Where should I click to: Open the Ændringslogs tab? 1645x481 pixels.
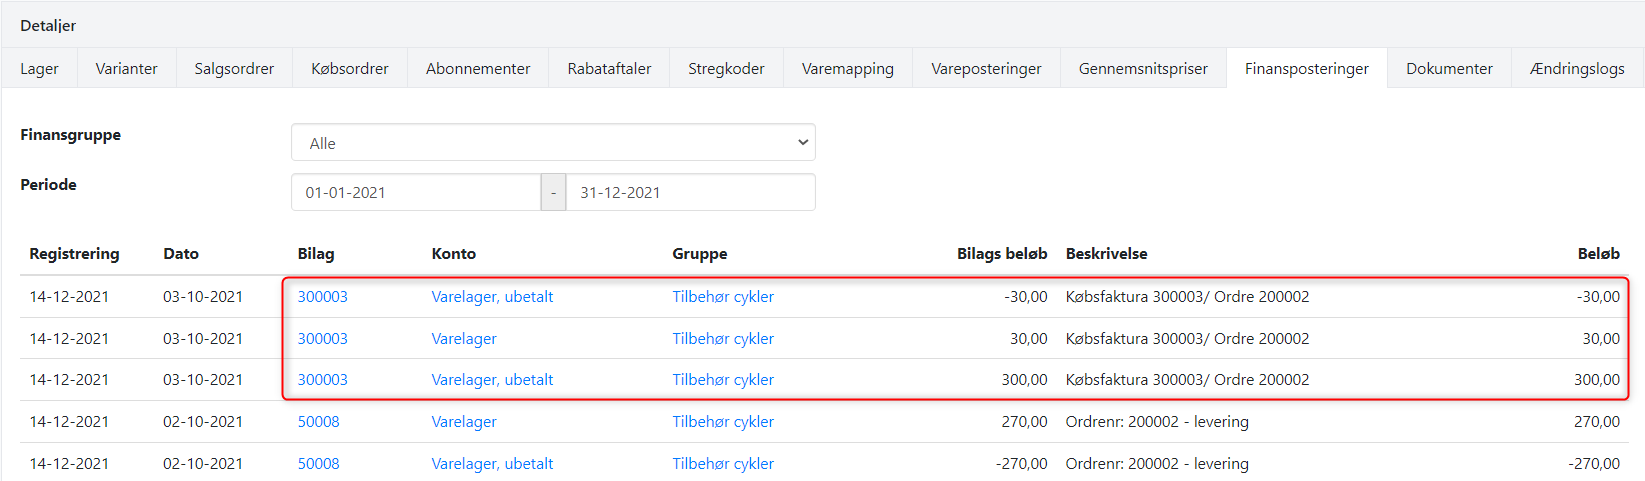click(1576, 69)
